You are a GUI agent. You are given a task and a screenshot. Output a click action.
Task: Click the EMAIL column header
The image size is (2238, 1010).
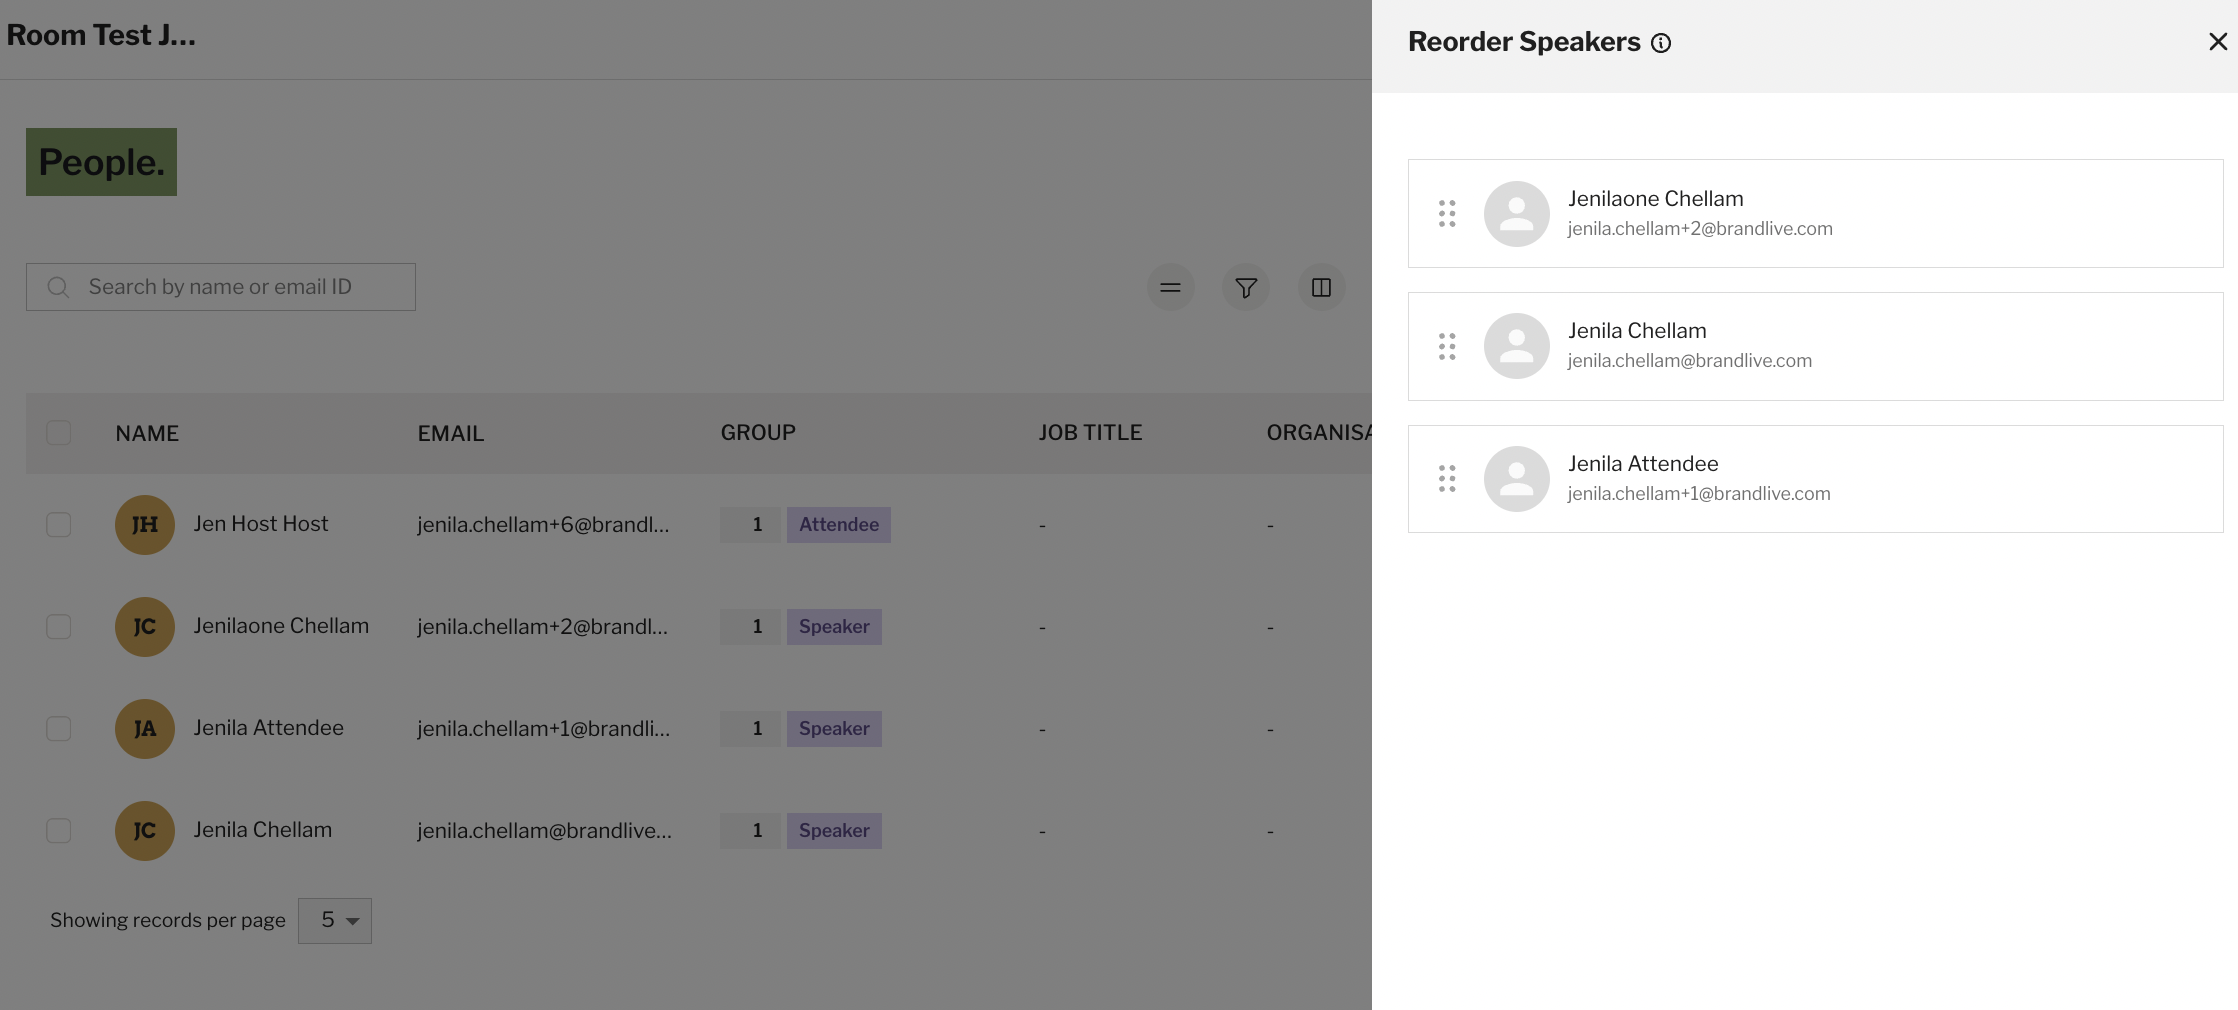451,433
